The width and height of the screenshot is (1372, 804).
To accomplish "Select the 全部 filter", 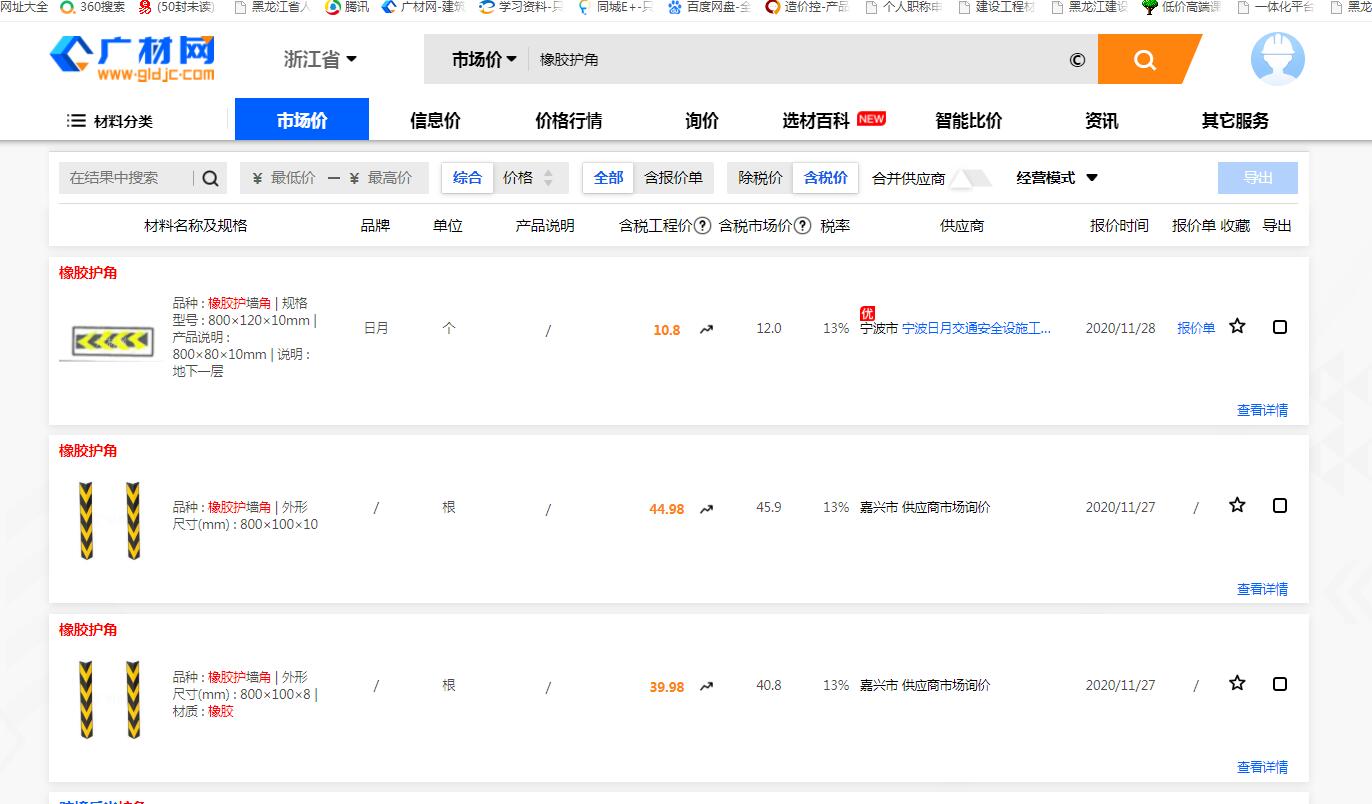I will [608, 178].
